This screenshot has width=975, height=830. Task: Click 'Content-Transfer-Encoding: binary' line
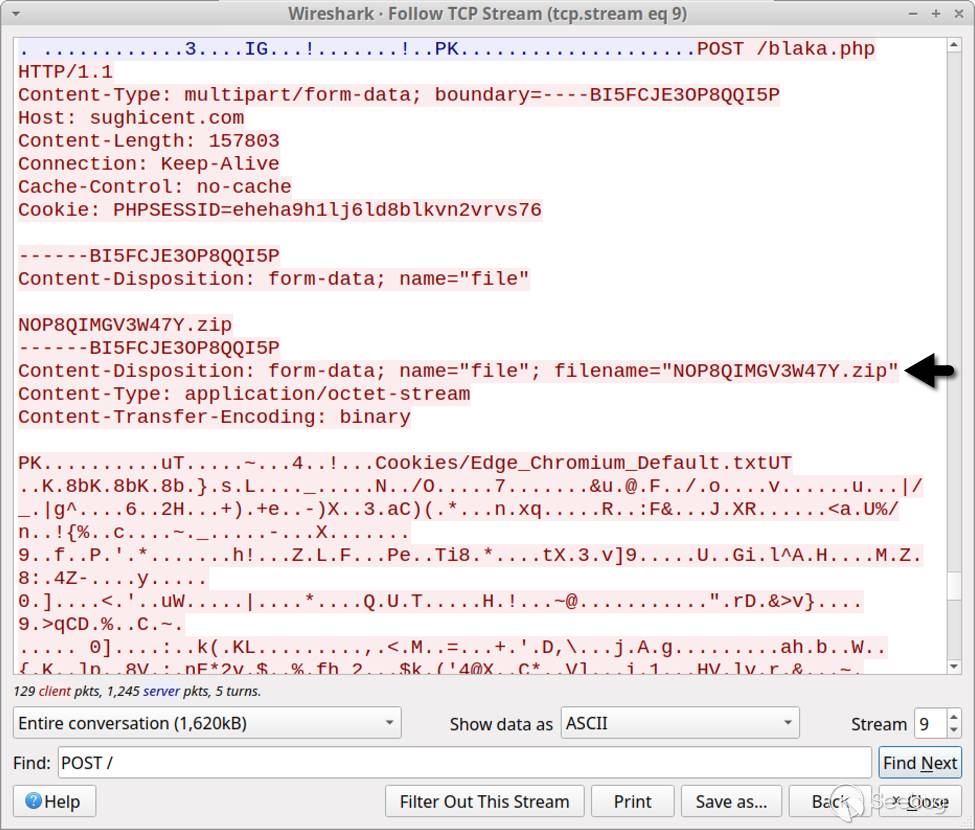click(215, 417)
